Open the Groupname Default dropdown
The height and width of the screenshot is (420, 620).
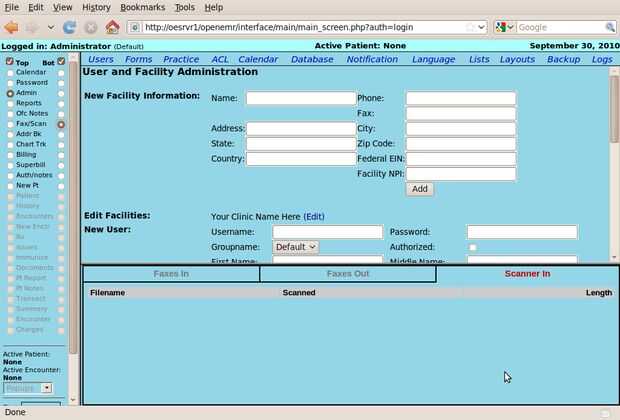pos(295,247)
